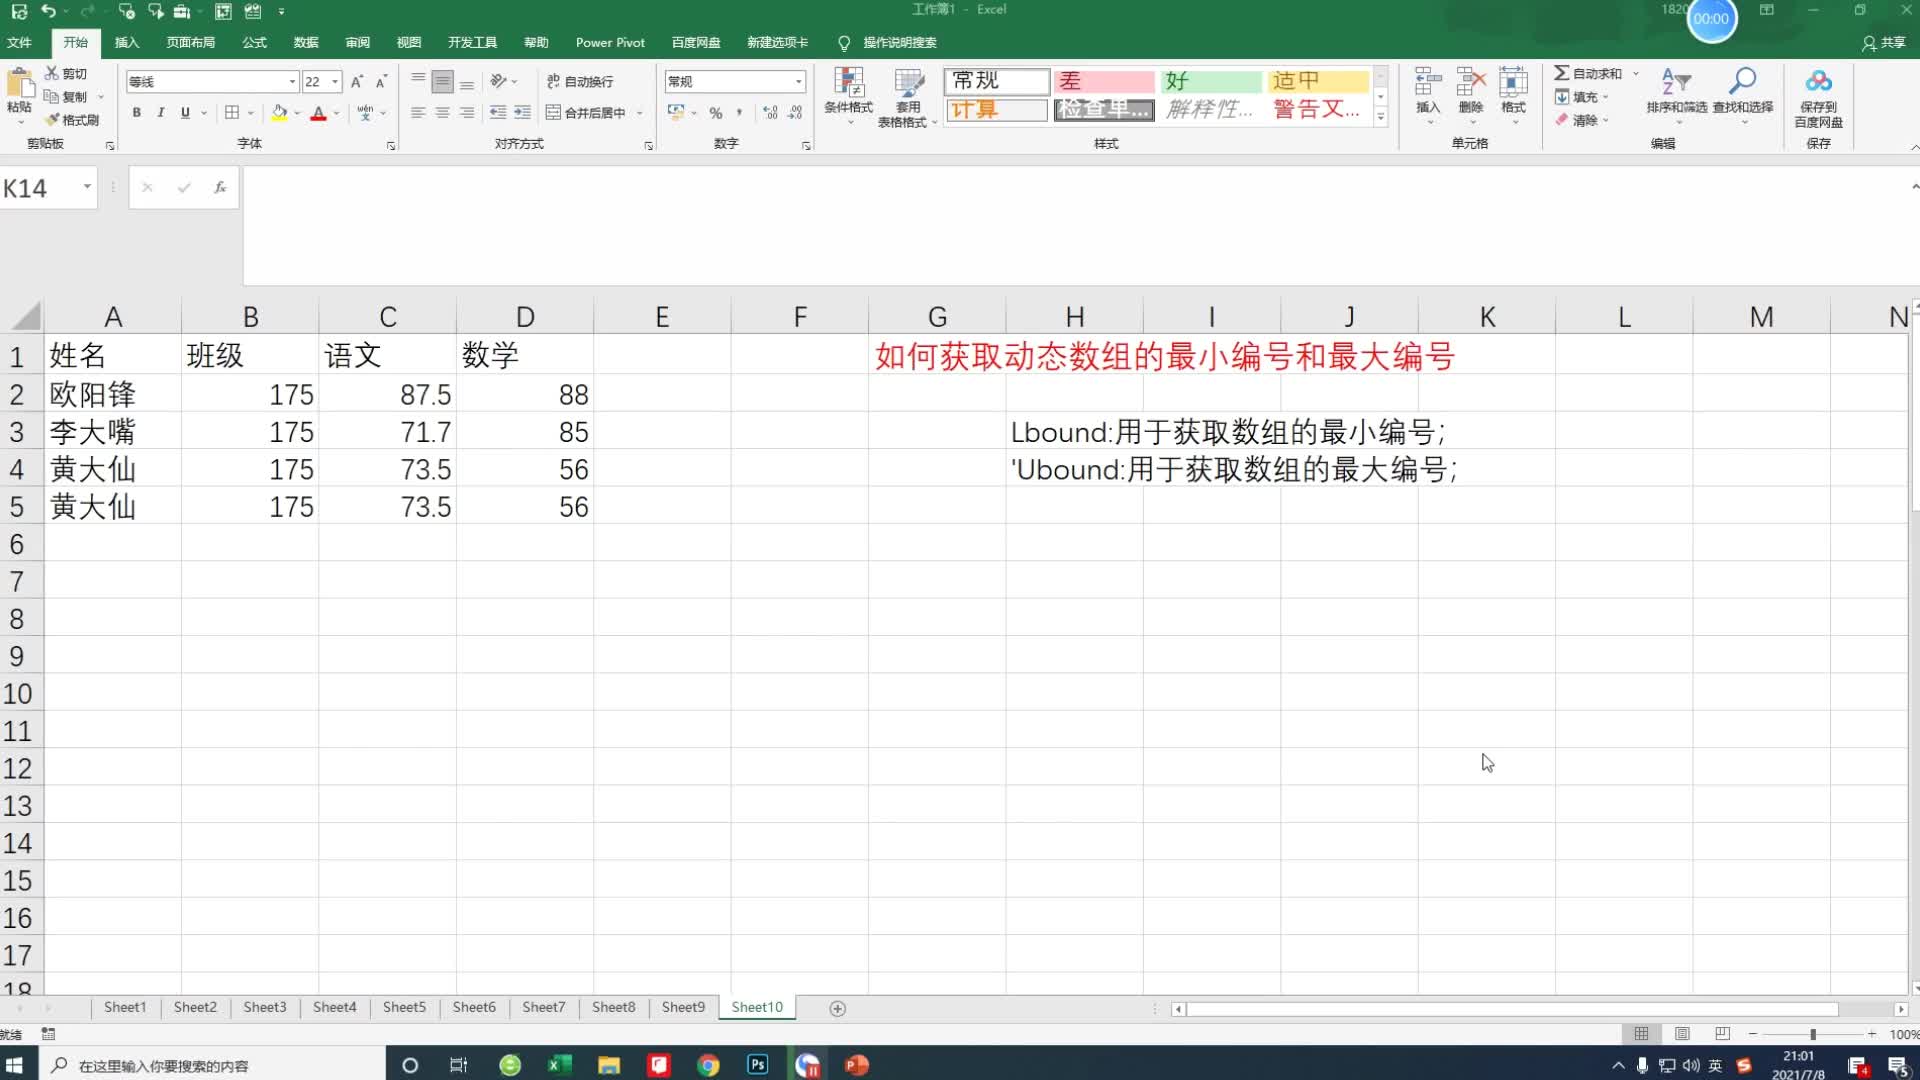Toggle Italic formatting
1920x1080 pixels.
coord(161,113)
